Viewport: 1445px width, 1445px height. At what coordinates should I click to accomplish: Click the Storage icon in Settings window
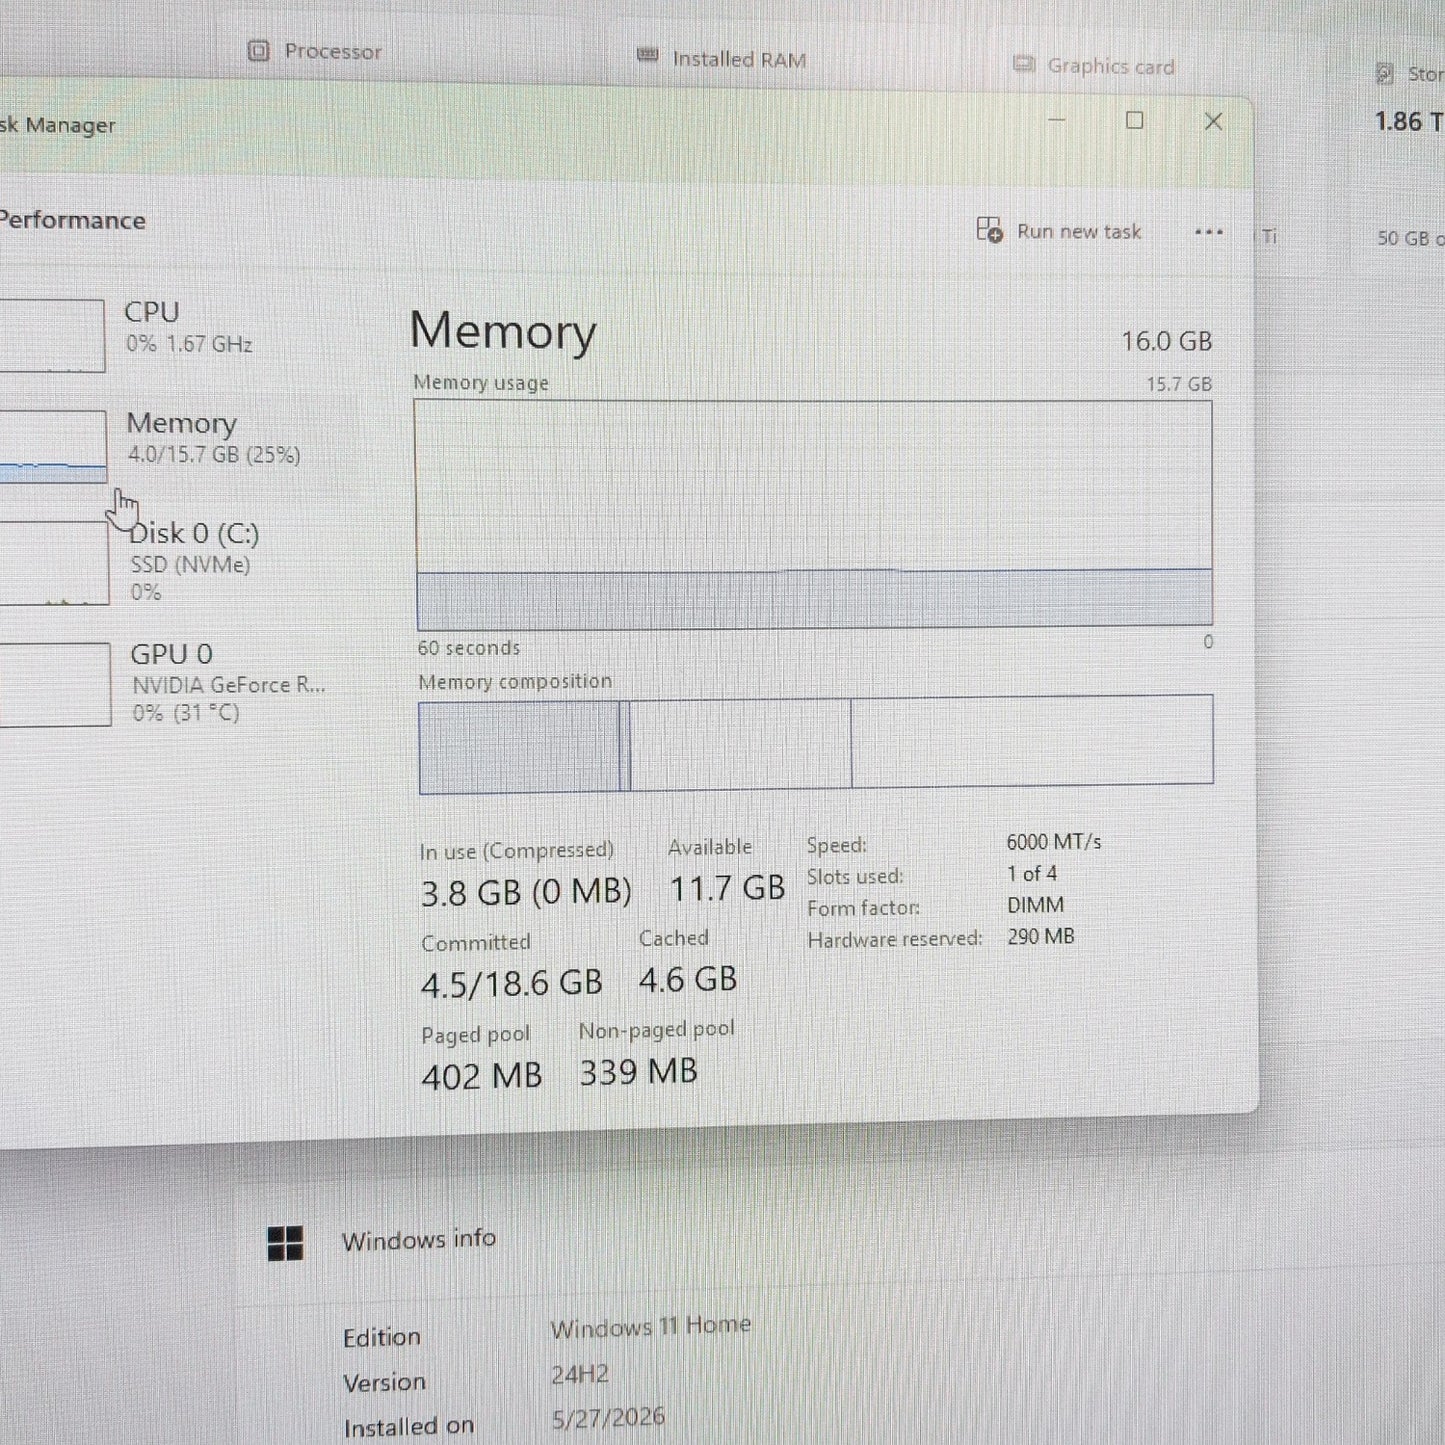pos(1385,72)
